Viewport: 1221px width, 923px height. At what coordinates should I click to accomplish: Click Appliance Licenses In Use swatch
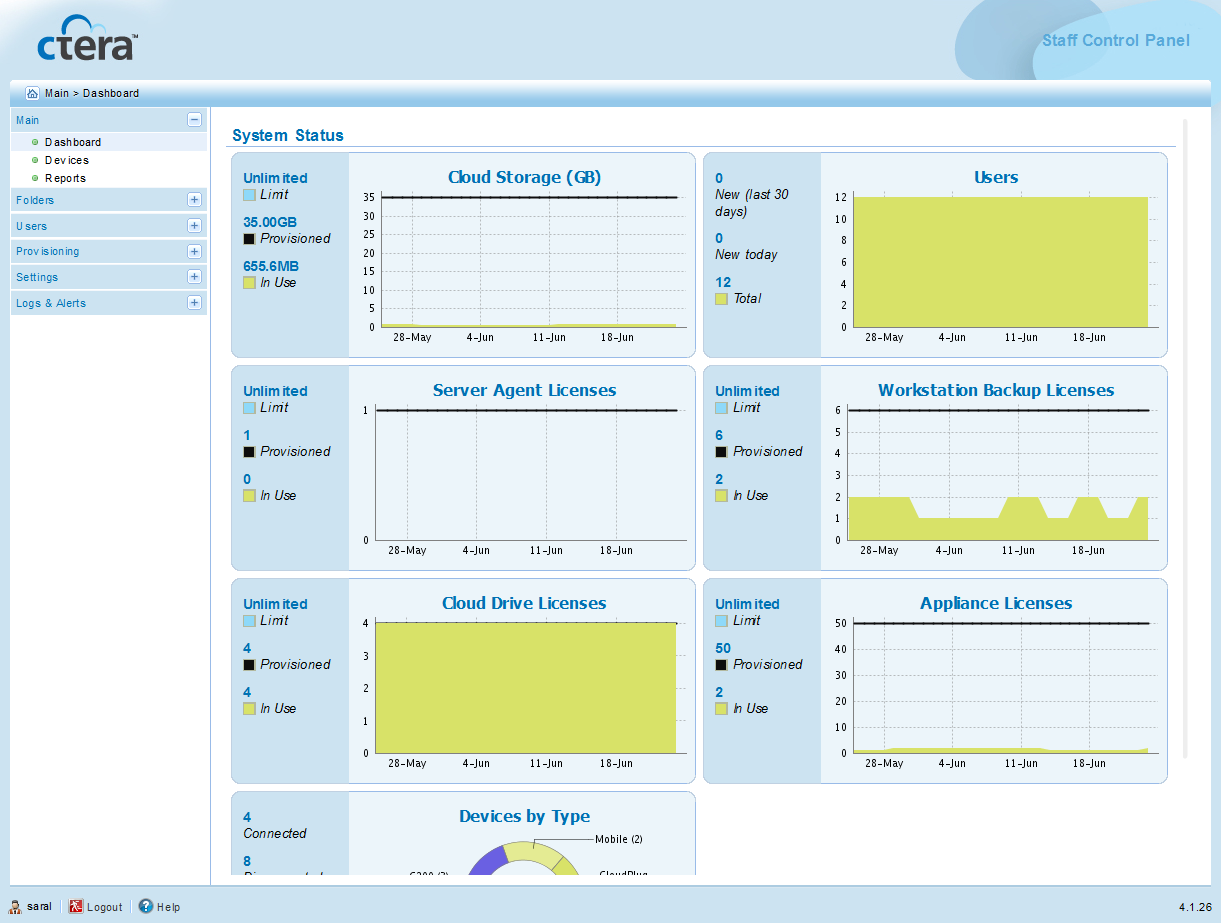click(x=721, y=709)
